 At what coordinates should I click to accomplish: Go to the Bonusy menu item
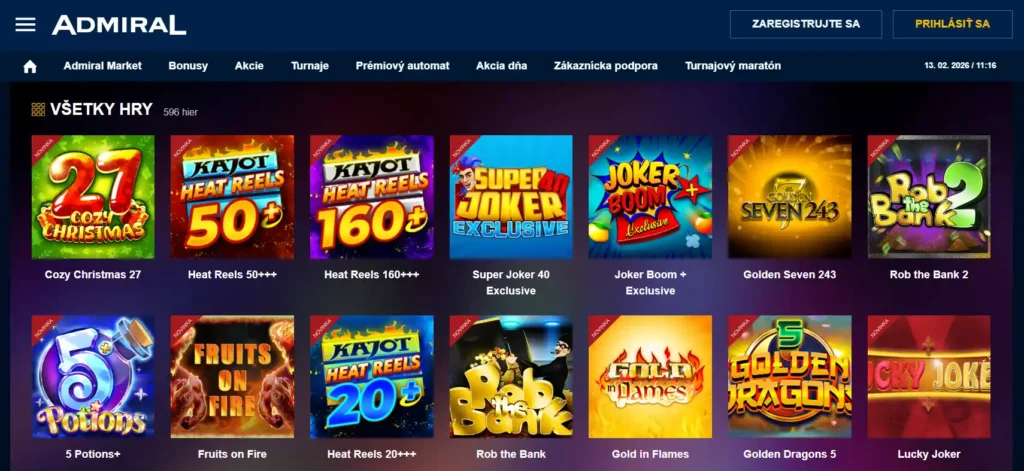(188, 66)
